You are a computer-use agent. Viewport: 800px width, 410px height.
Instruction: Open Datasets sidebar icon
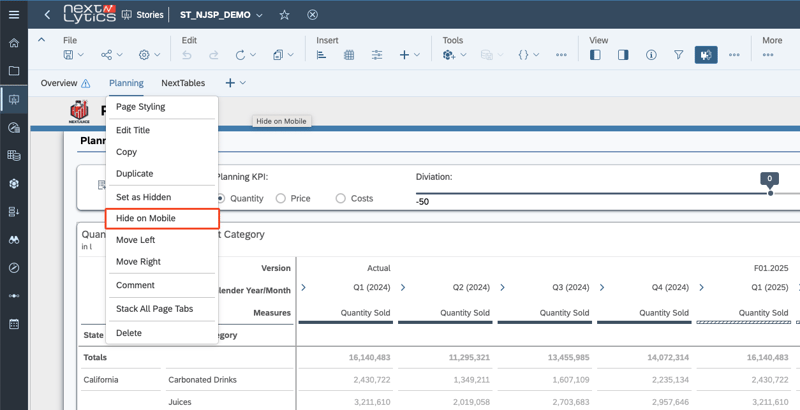point(14,156)
